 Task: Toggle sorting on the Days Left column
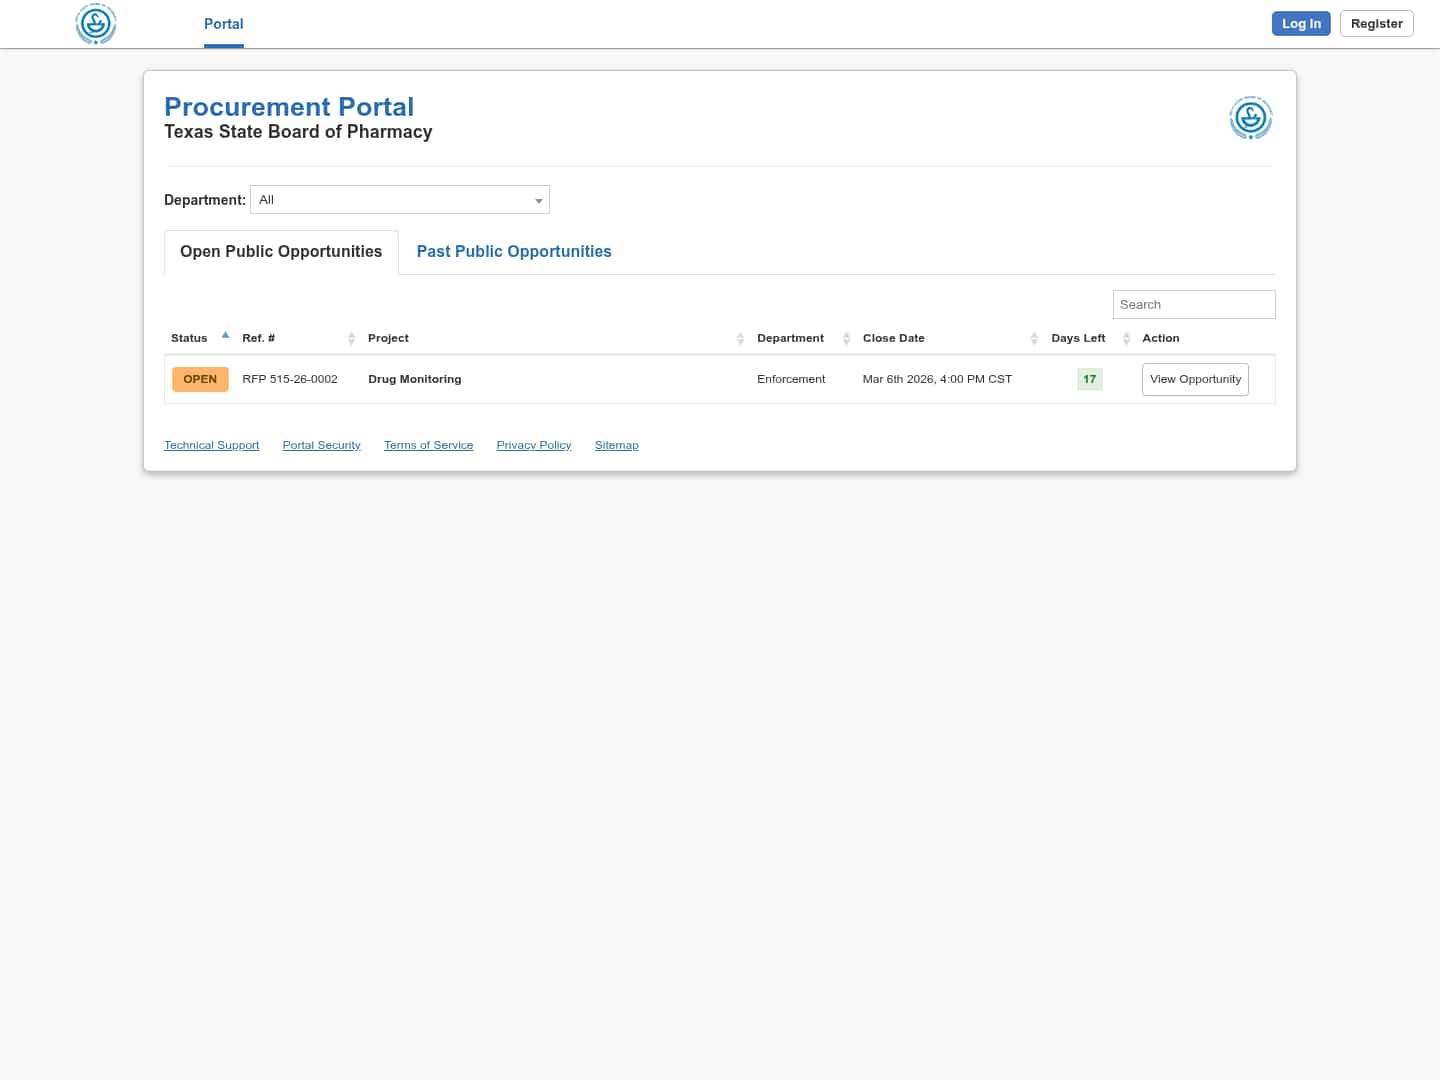point(1126,338)
